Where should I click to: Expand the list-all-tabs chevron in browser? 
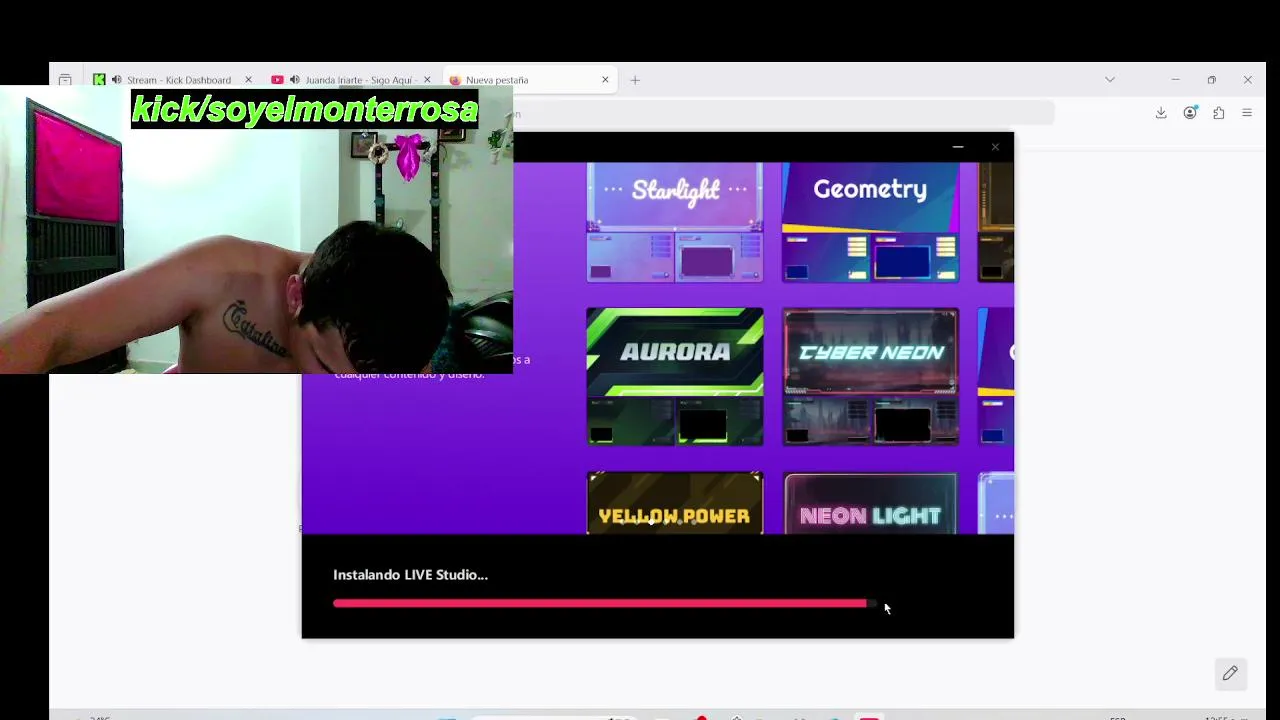point(1110,79)
